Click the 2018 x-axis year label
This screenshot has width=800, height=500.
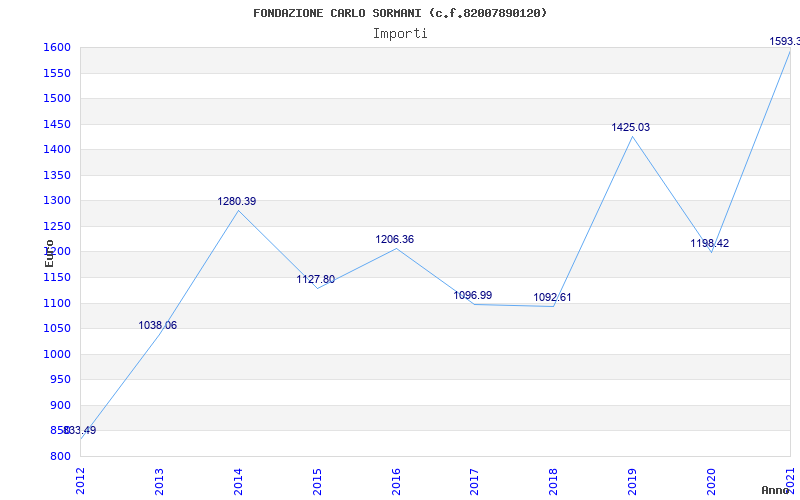pos(554,481)
